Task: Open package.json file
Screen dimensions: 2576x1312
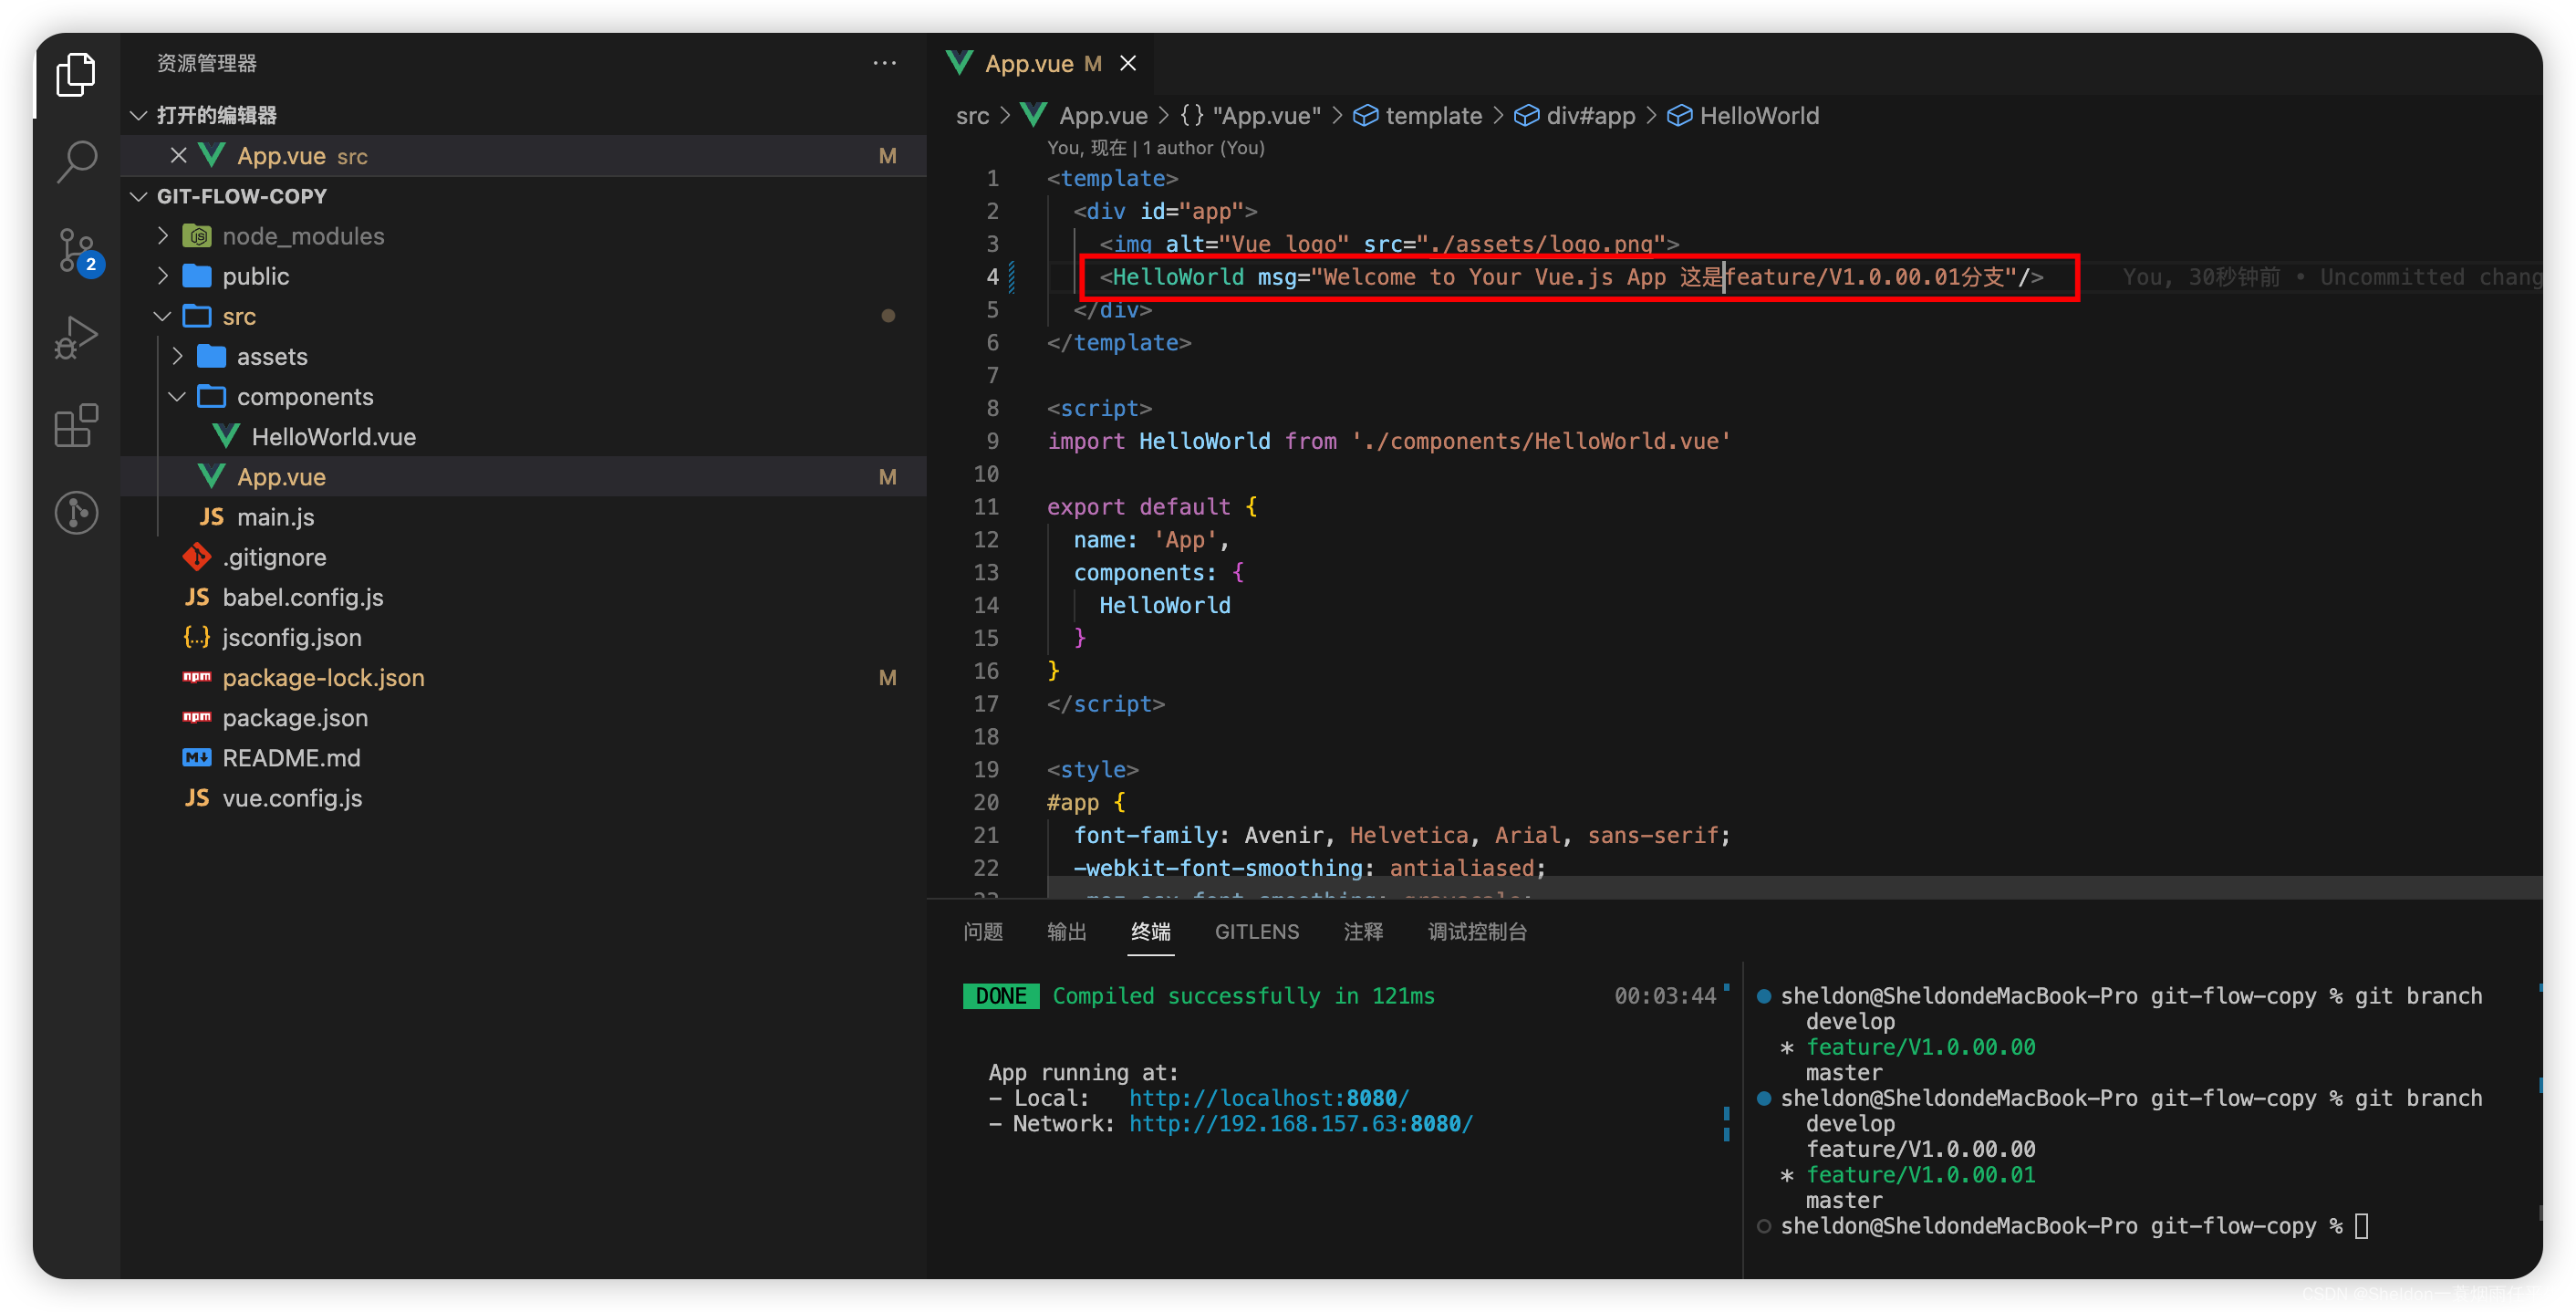Action: 523,718
